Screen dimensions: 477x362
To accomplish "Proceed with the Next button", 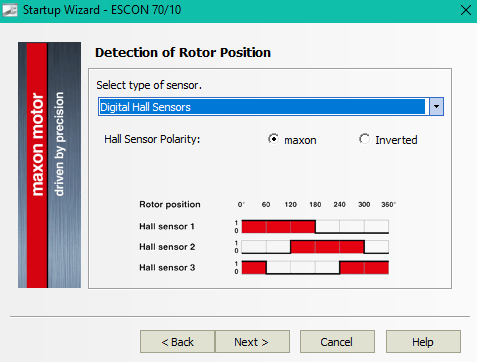I will pos(252,342).
